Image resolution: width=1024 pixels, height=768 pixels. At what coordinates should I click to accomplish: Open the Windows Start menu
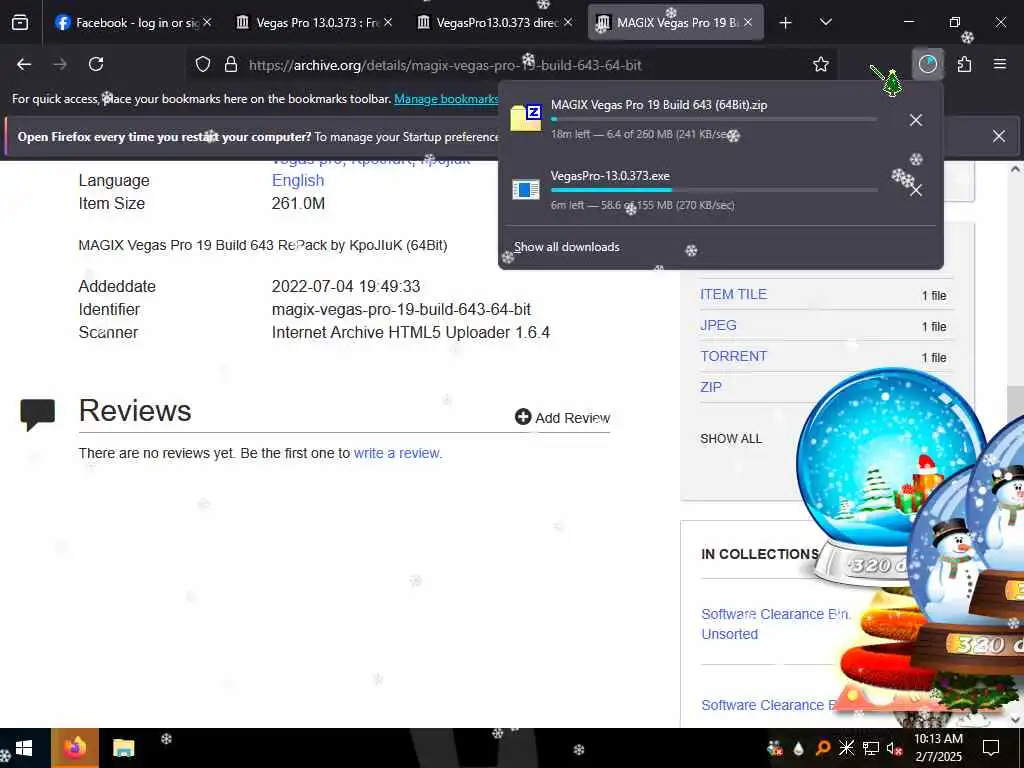24,748
